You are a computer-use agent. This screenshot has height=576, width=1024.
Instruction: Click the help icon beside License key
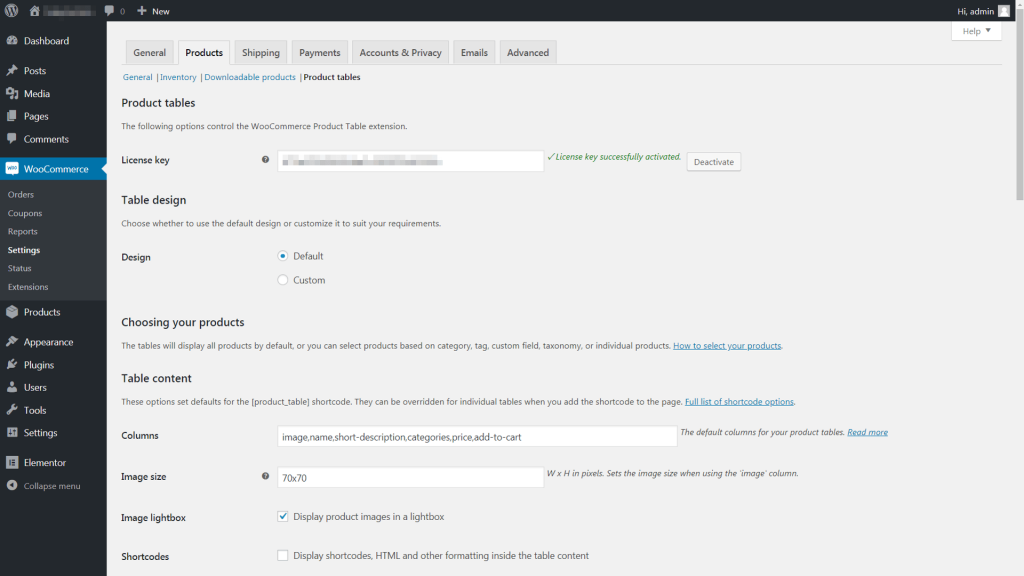(x=265, y=160)
